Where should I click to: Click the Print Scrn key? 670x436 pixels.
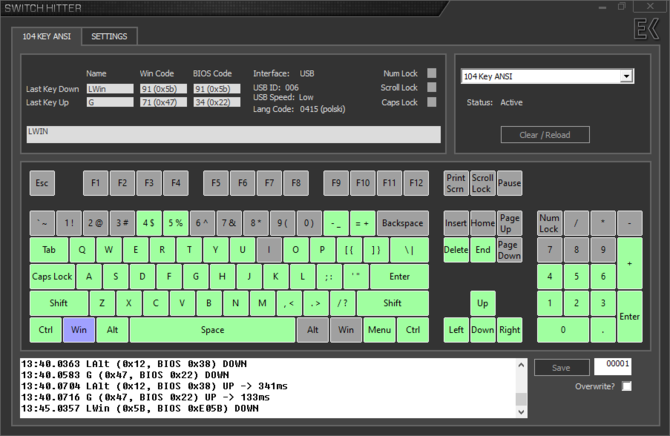coord(455,183)
